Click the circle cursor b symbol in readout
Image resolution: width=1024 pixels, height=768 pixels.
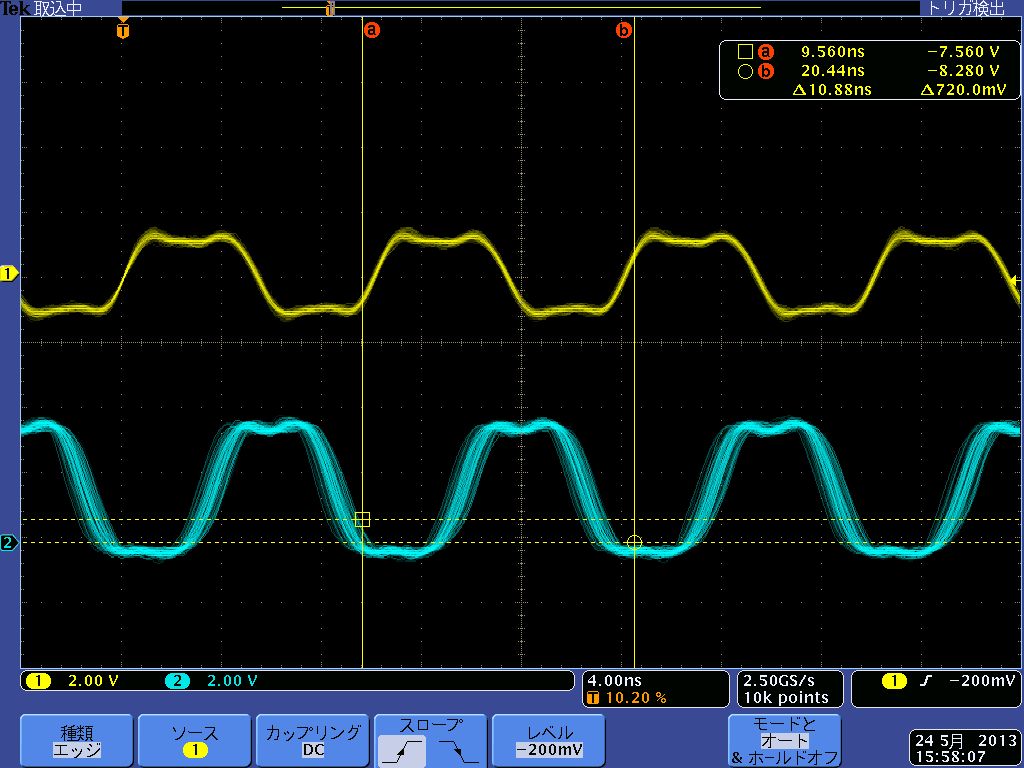[x=745, y=71]
